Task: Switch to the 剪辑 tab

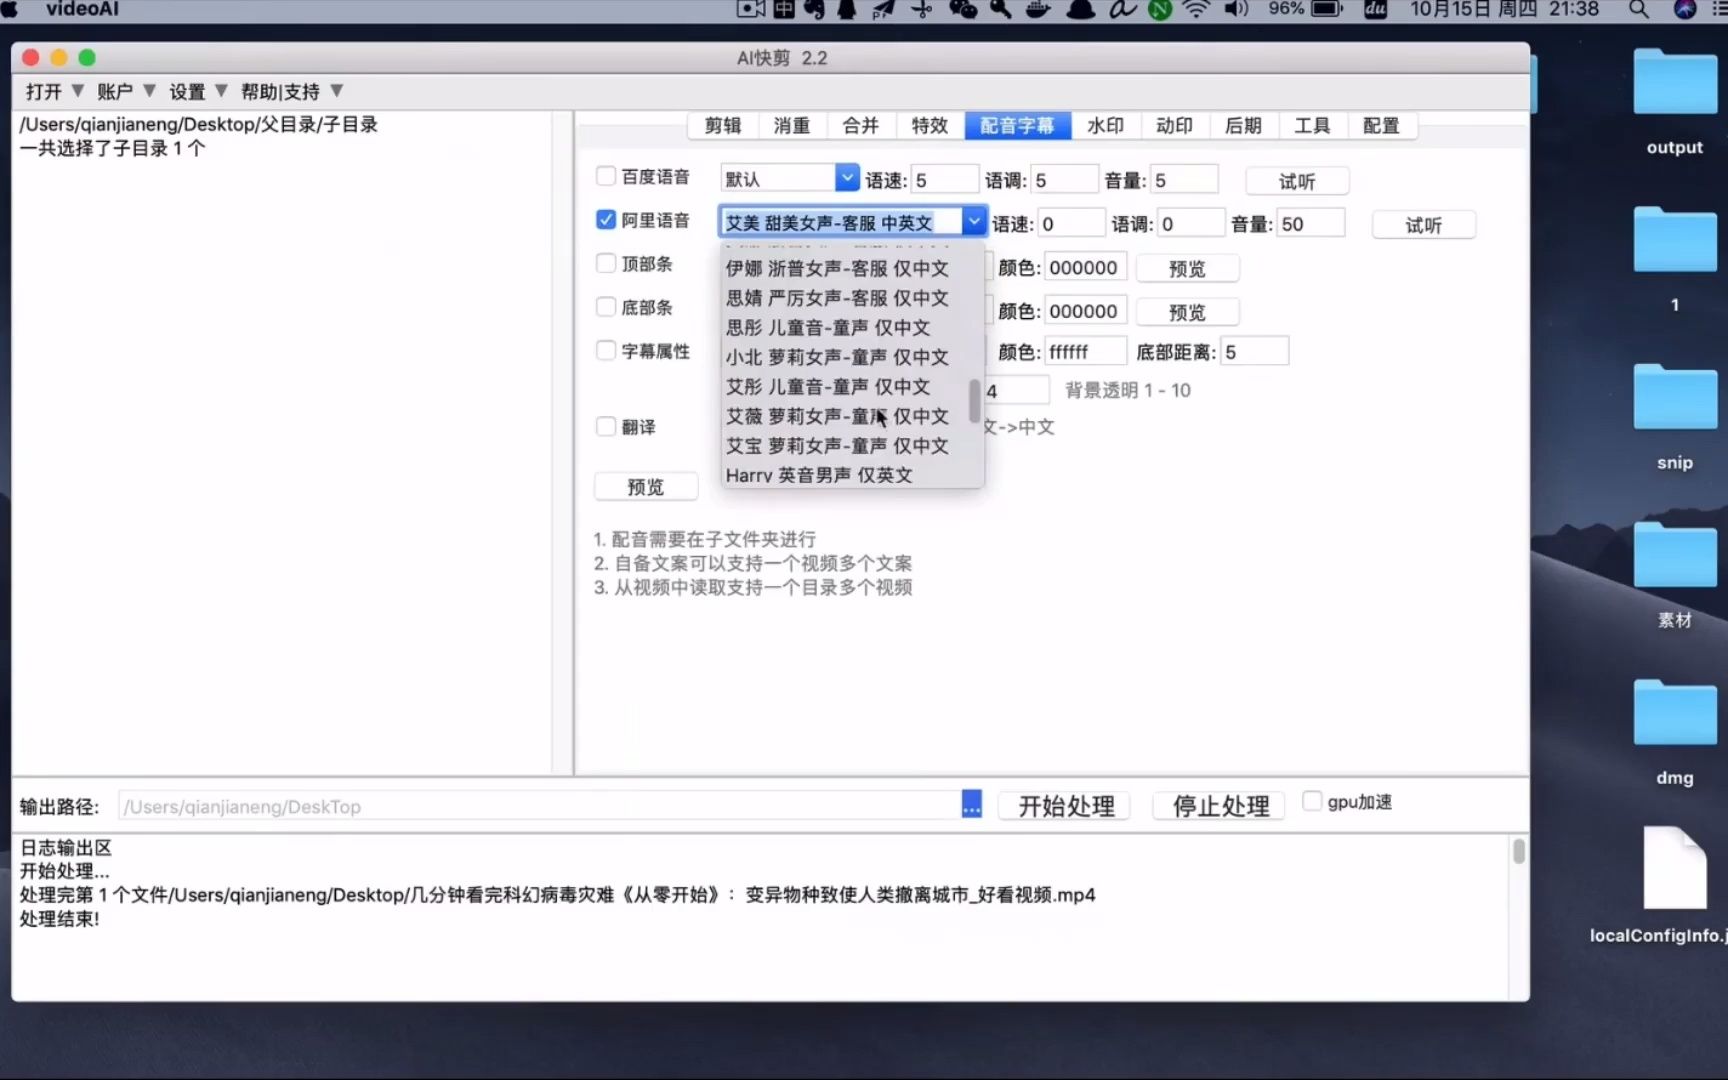Action: pyautogui.click(x=722, y=126)
